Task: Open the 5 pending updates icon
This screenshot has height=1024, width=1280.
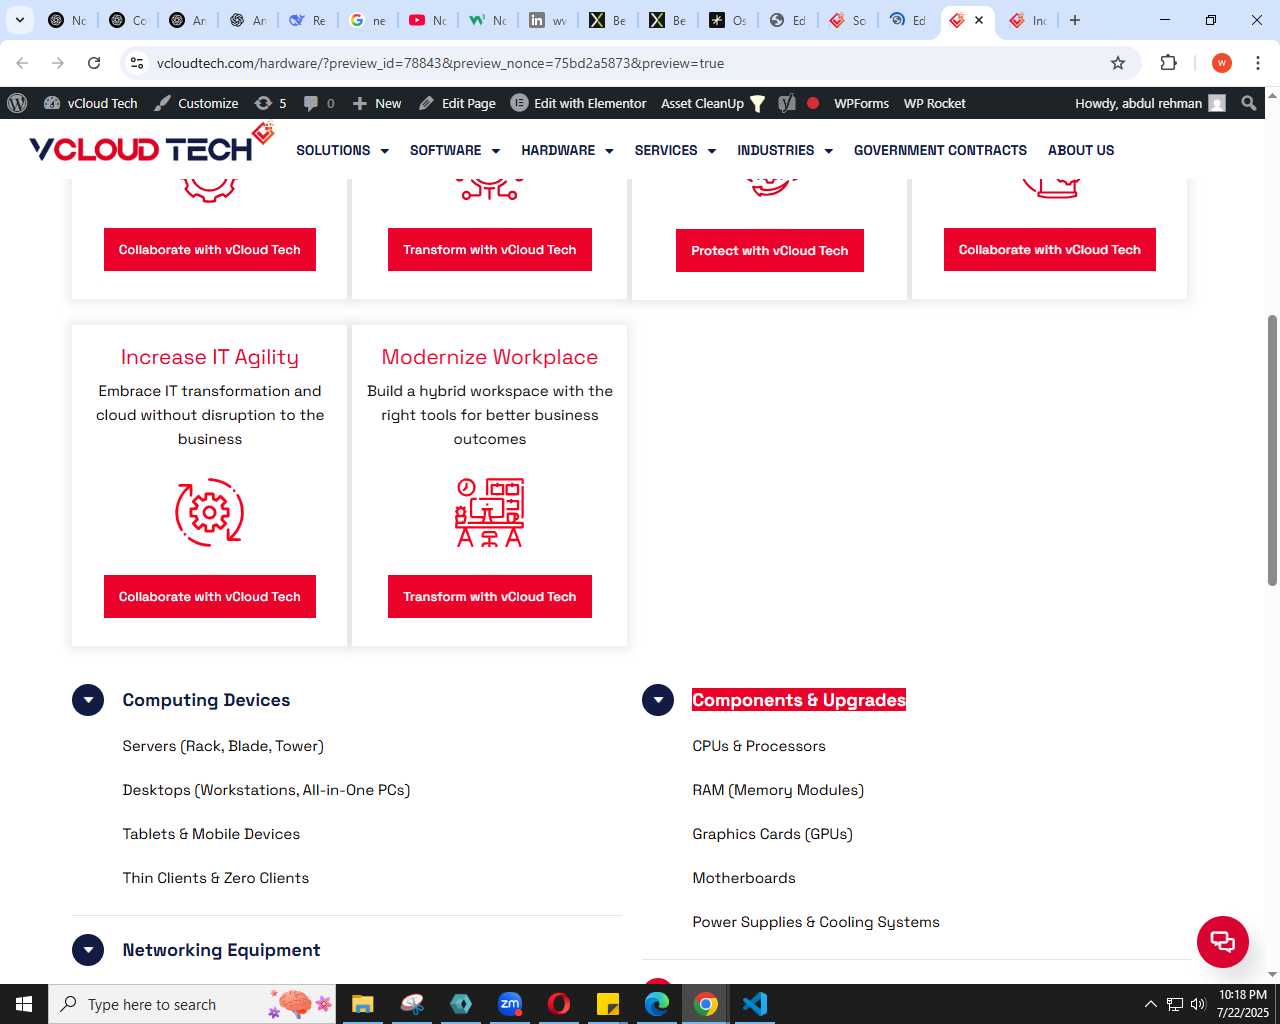Action: (270, 103)
